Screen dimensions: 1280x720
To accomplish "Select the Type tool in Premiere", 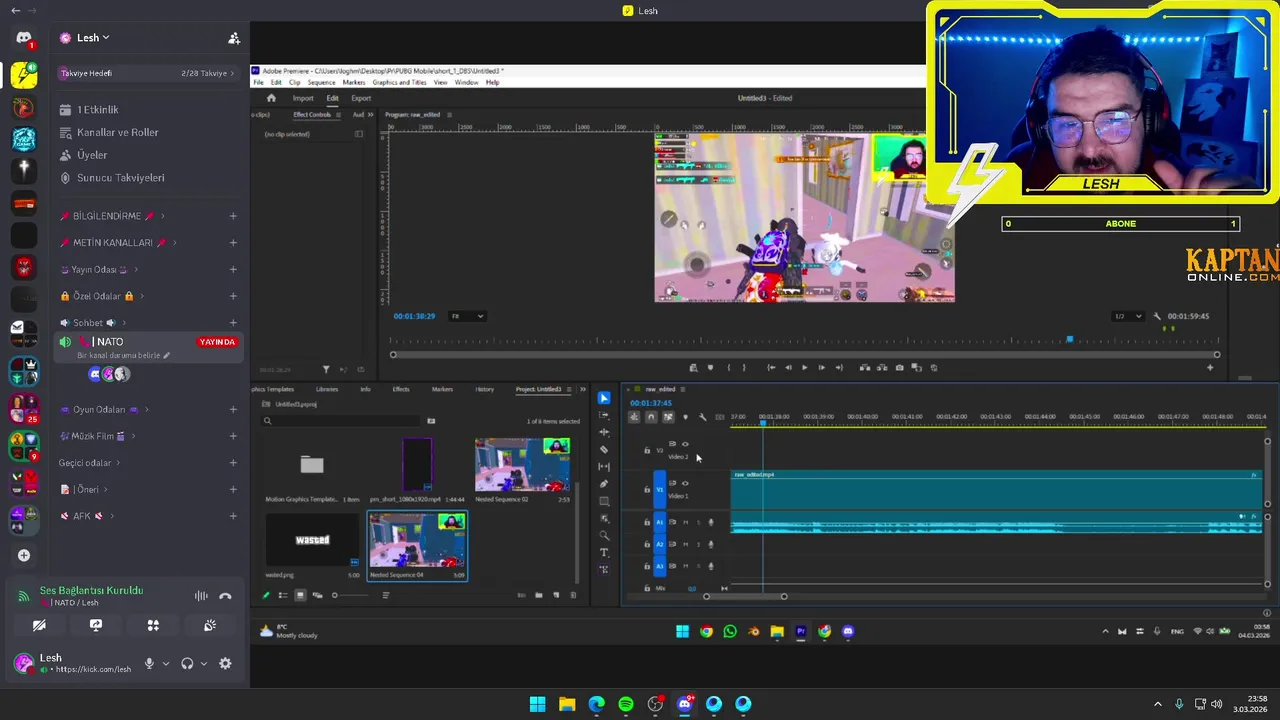I will point(604,552).
